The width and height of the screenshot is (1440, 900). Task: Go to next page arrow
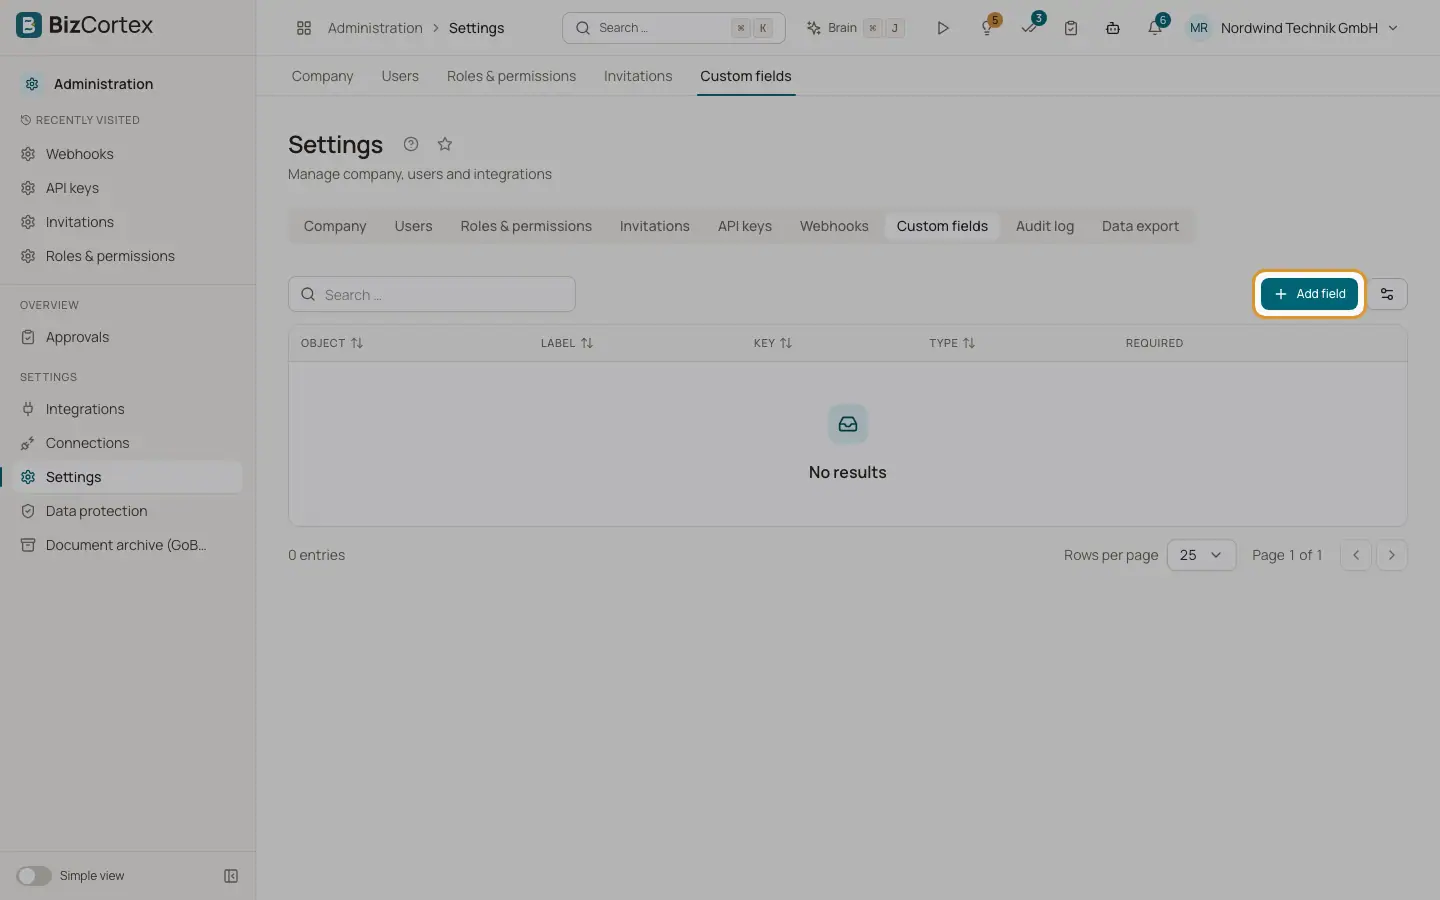(1392, 555)
